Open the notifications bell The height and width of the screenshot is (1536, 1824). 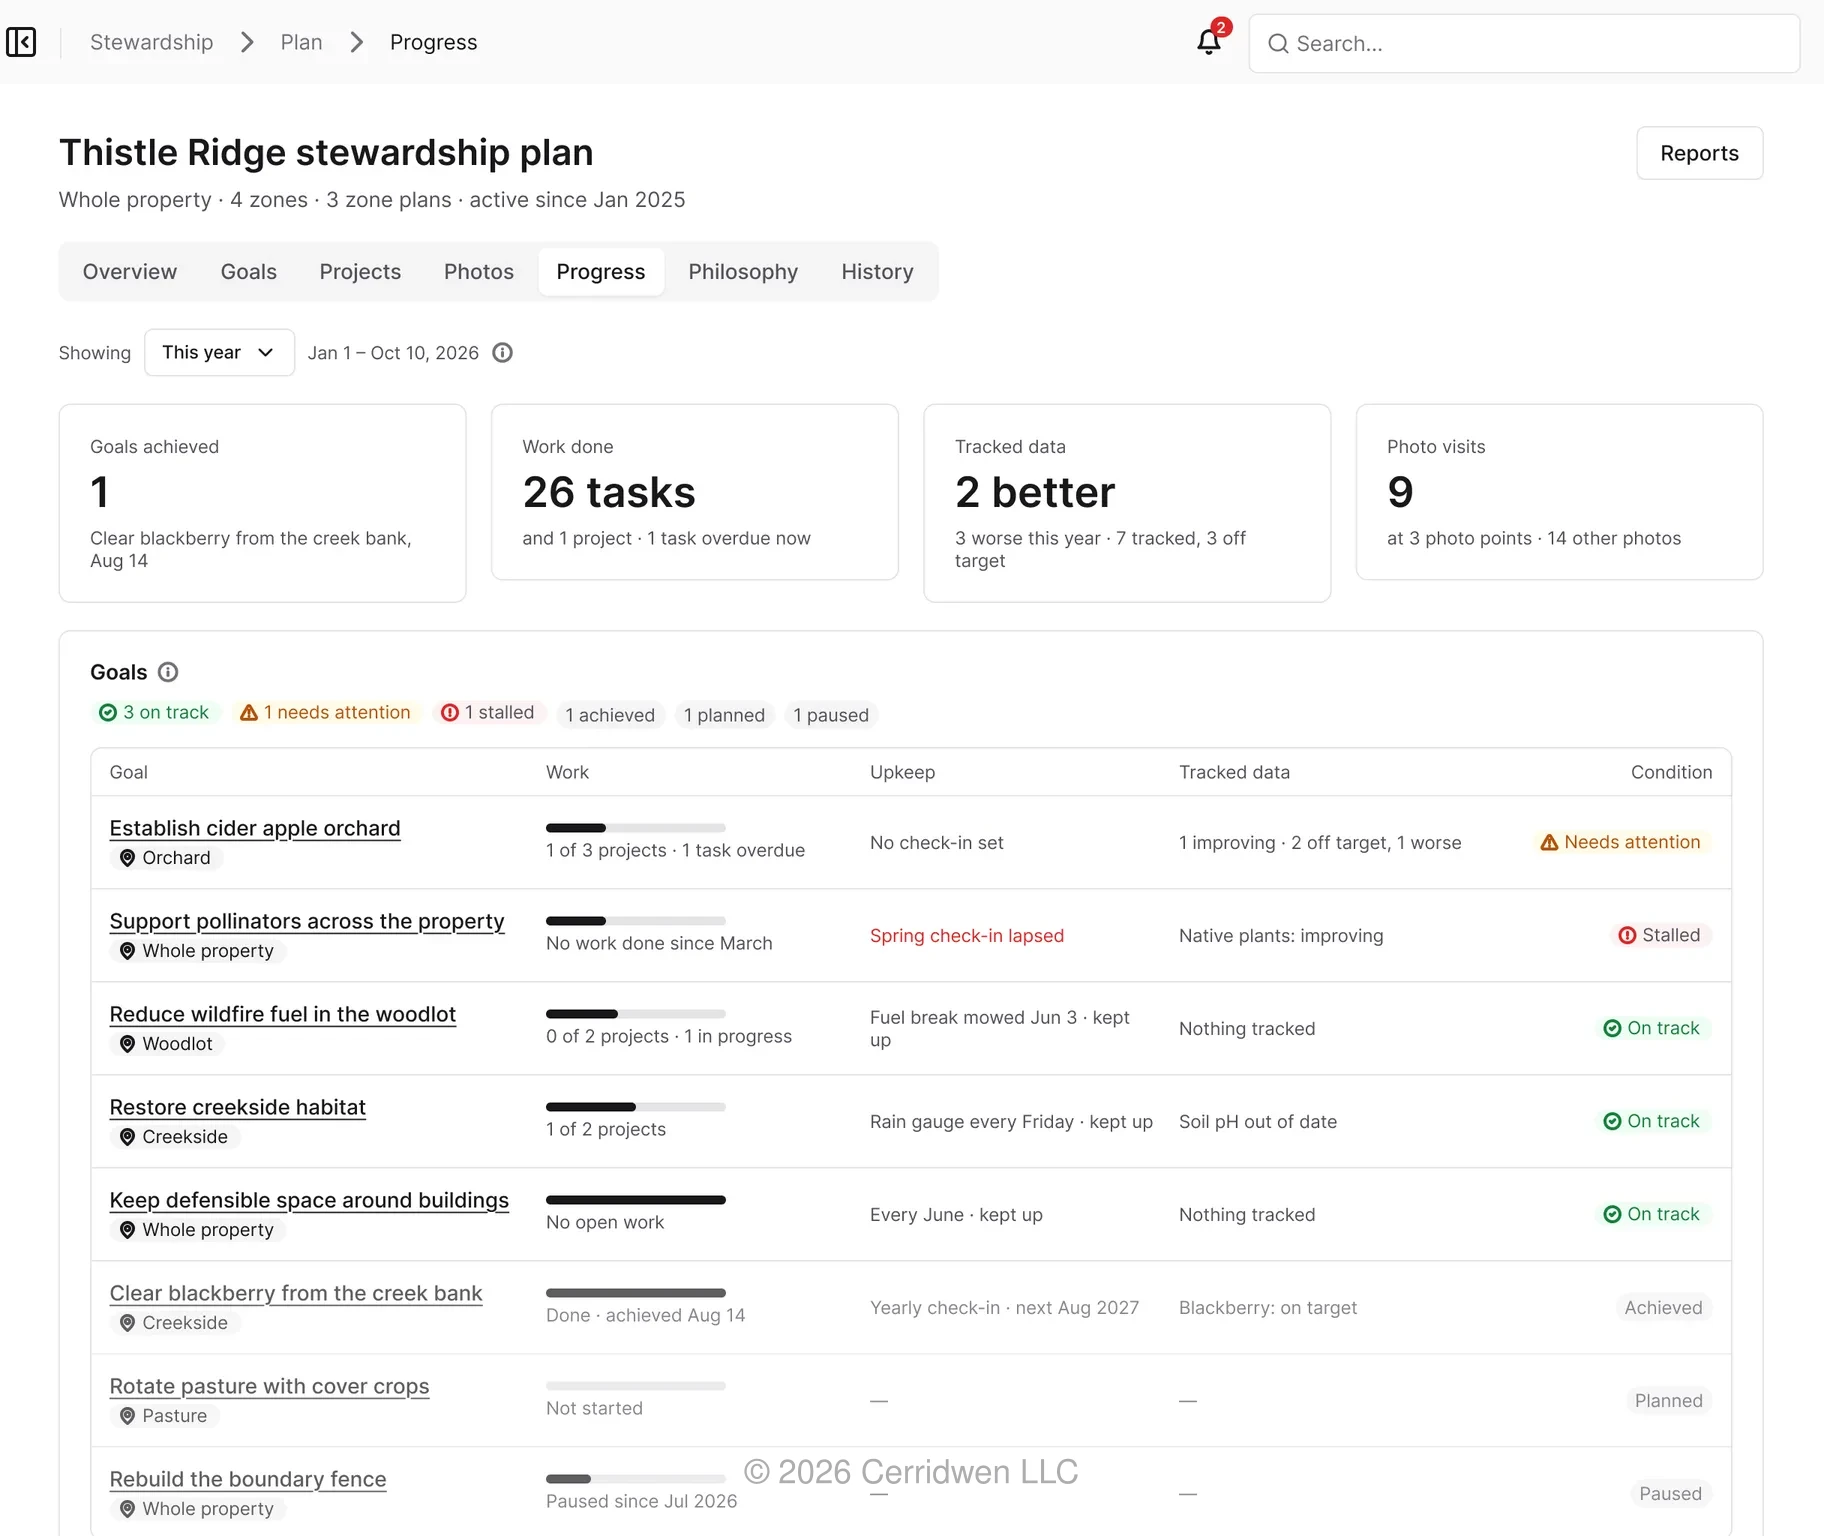pos(1209,42)
